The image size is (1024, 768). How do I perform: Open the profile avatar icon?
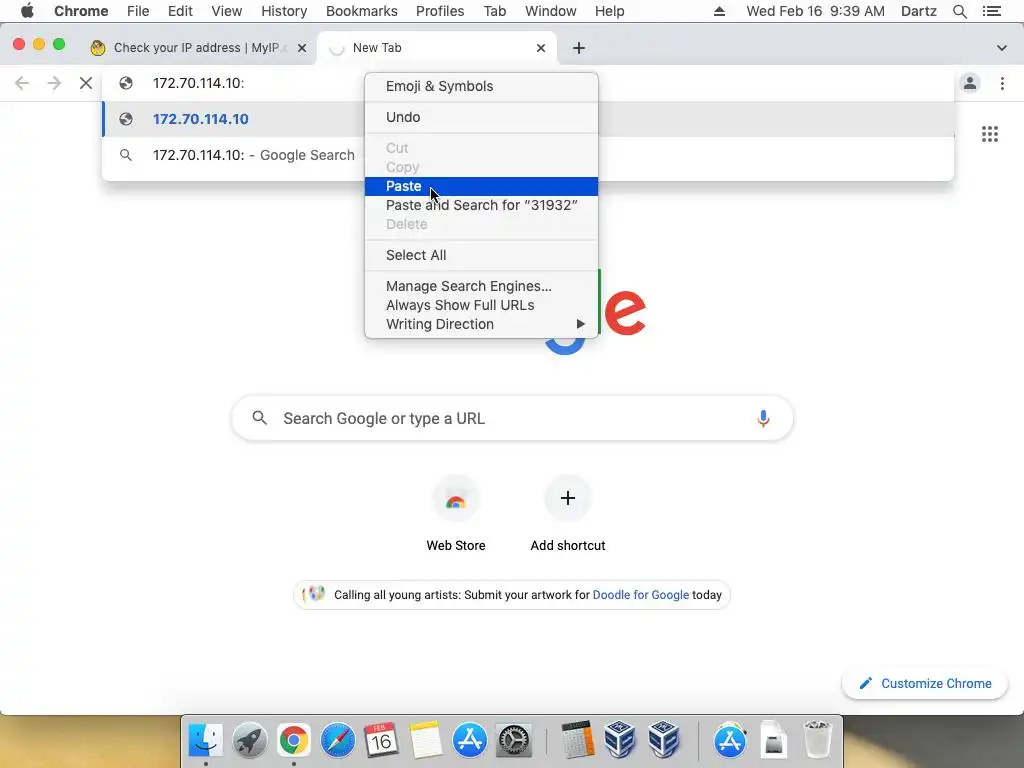(x=970, y=83)
